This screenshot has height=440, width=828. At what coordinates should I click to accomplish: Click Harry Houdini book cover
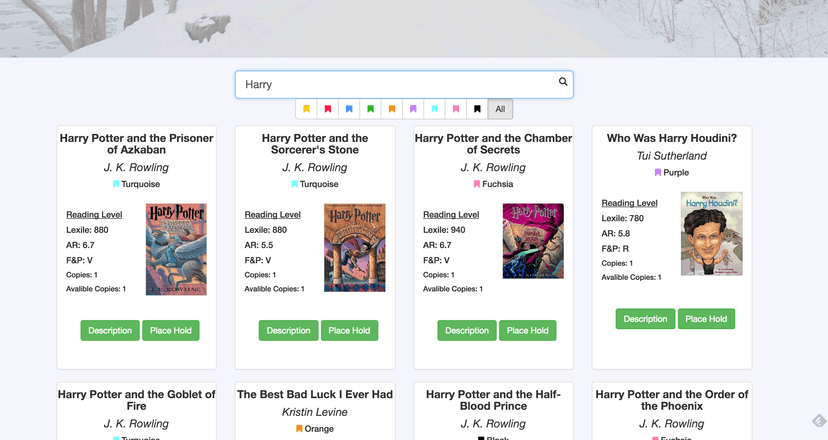(x=712, y=233)
